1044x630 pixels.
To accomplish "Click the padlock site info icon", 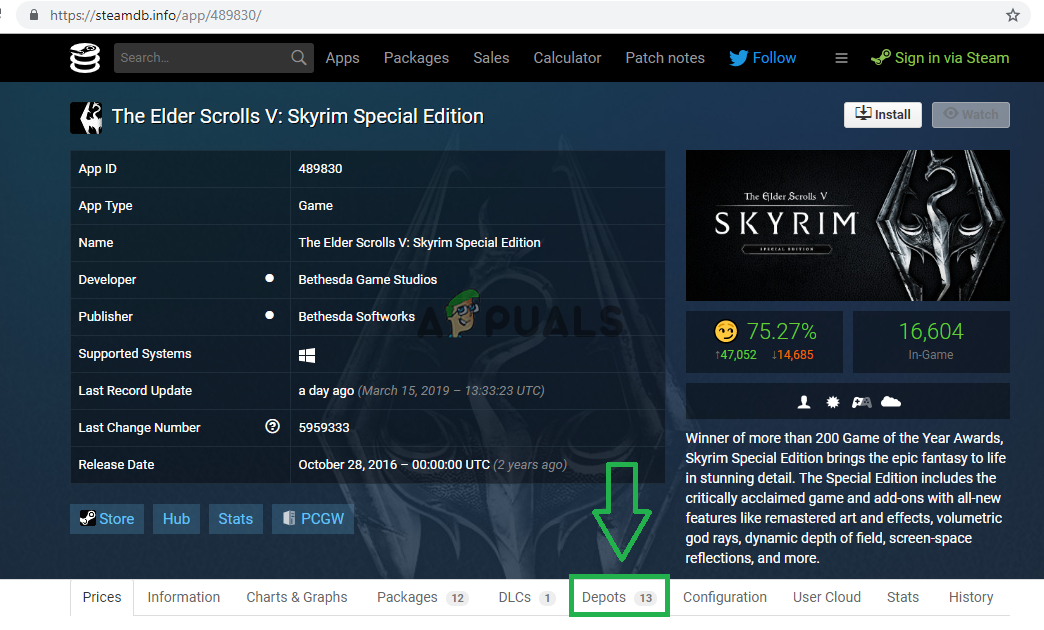I will (x=34, y=15).
